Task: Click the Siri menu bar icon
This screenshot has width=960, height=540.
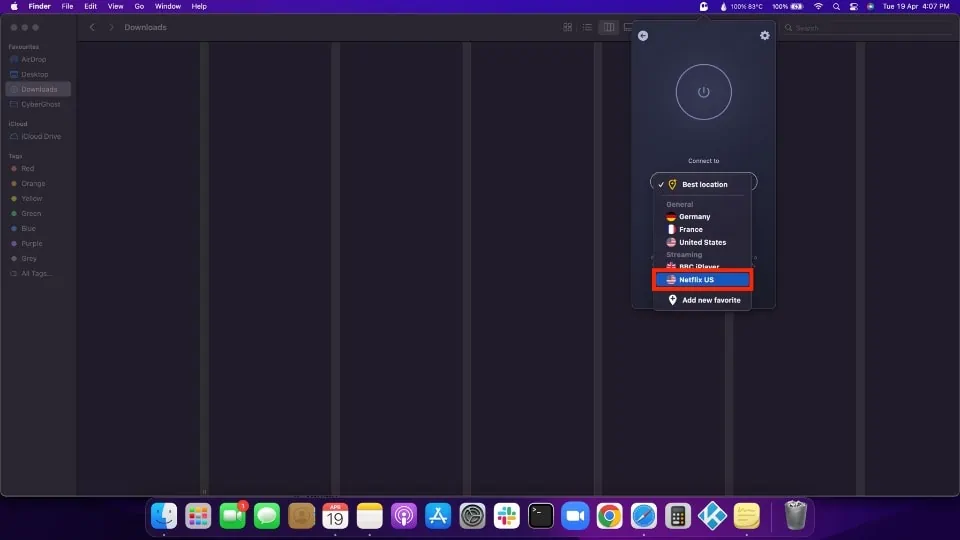Action: 870,7
